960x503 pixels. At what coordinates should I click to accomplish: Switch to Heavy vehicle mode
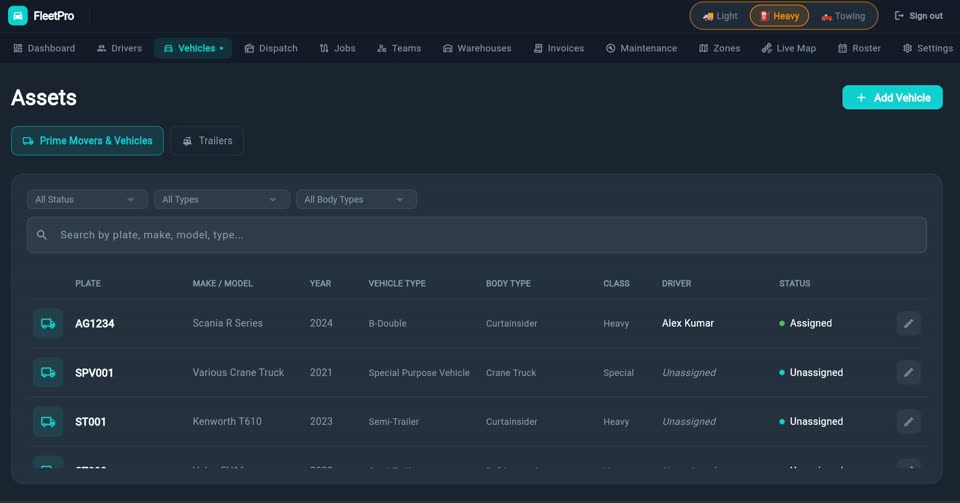(779, 16)
